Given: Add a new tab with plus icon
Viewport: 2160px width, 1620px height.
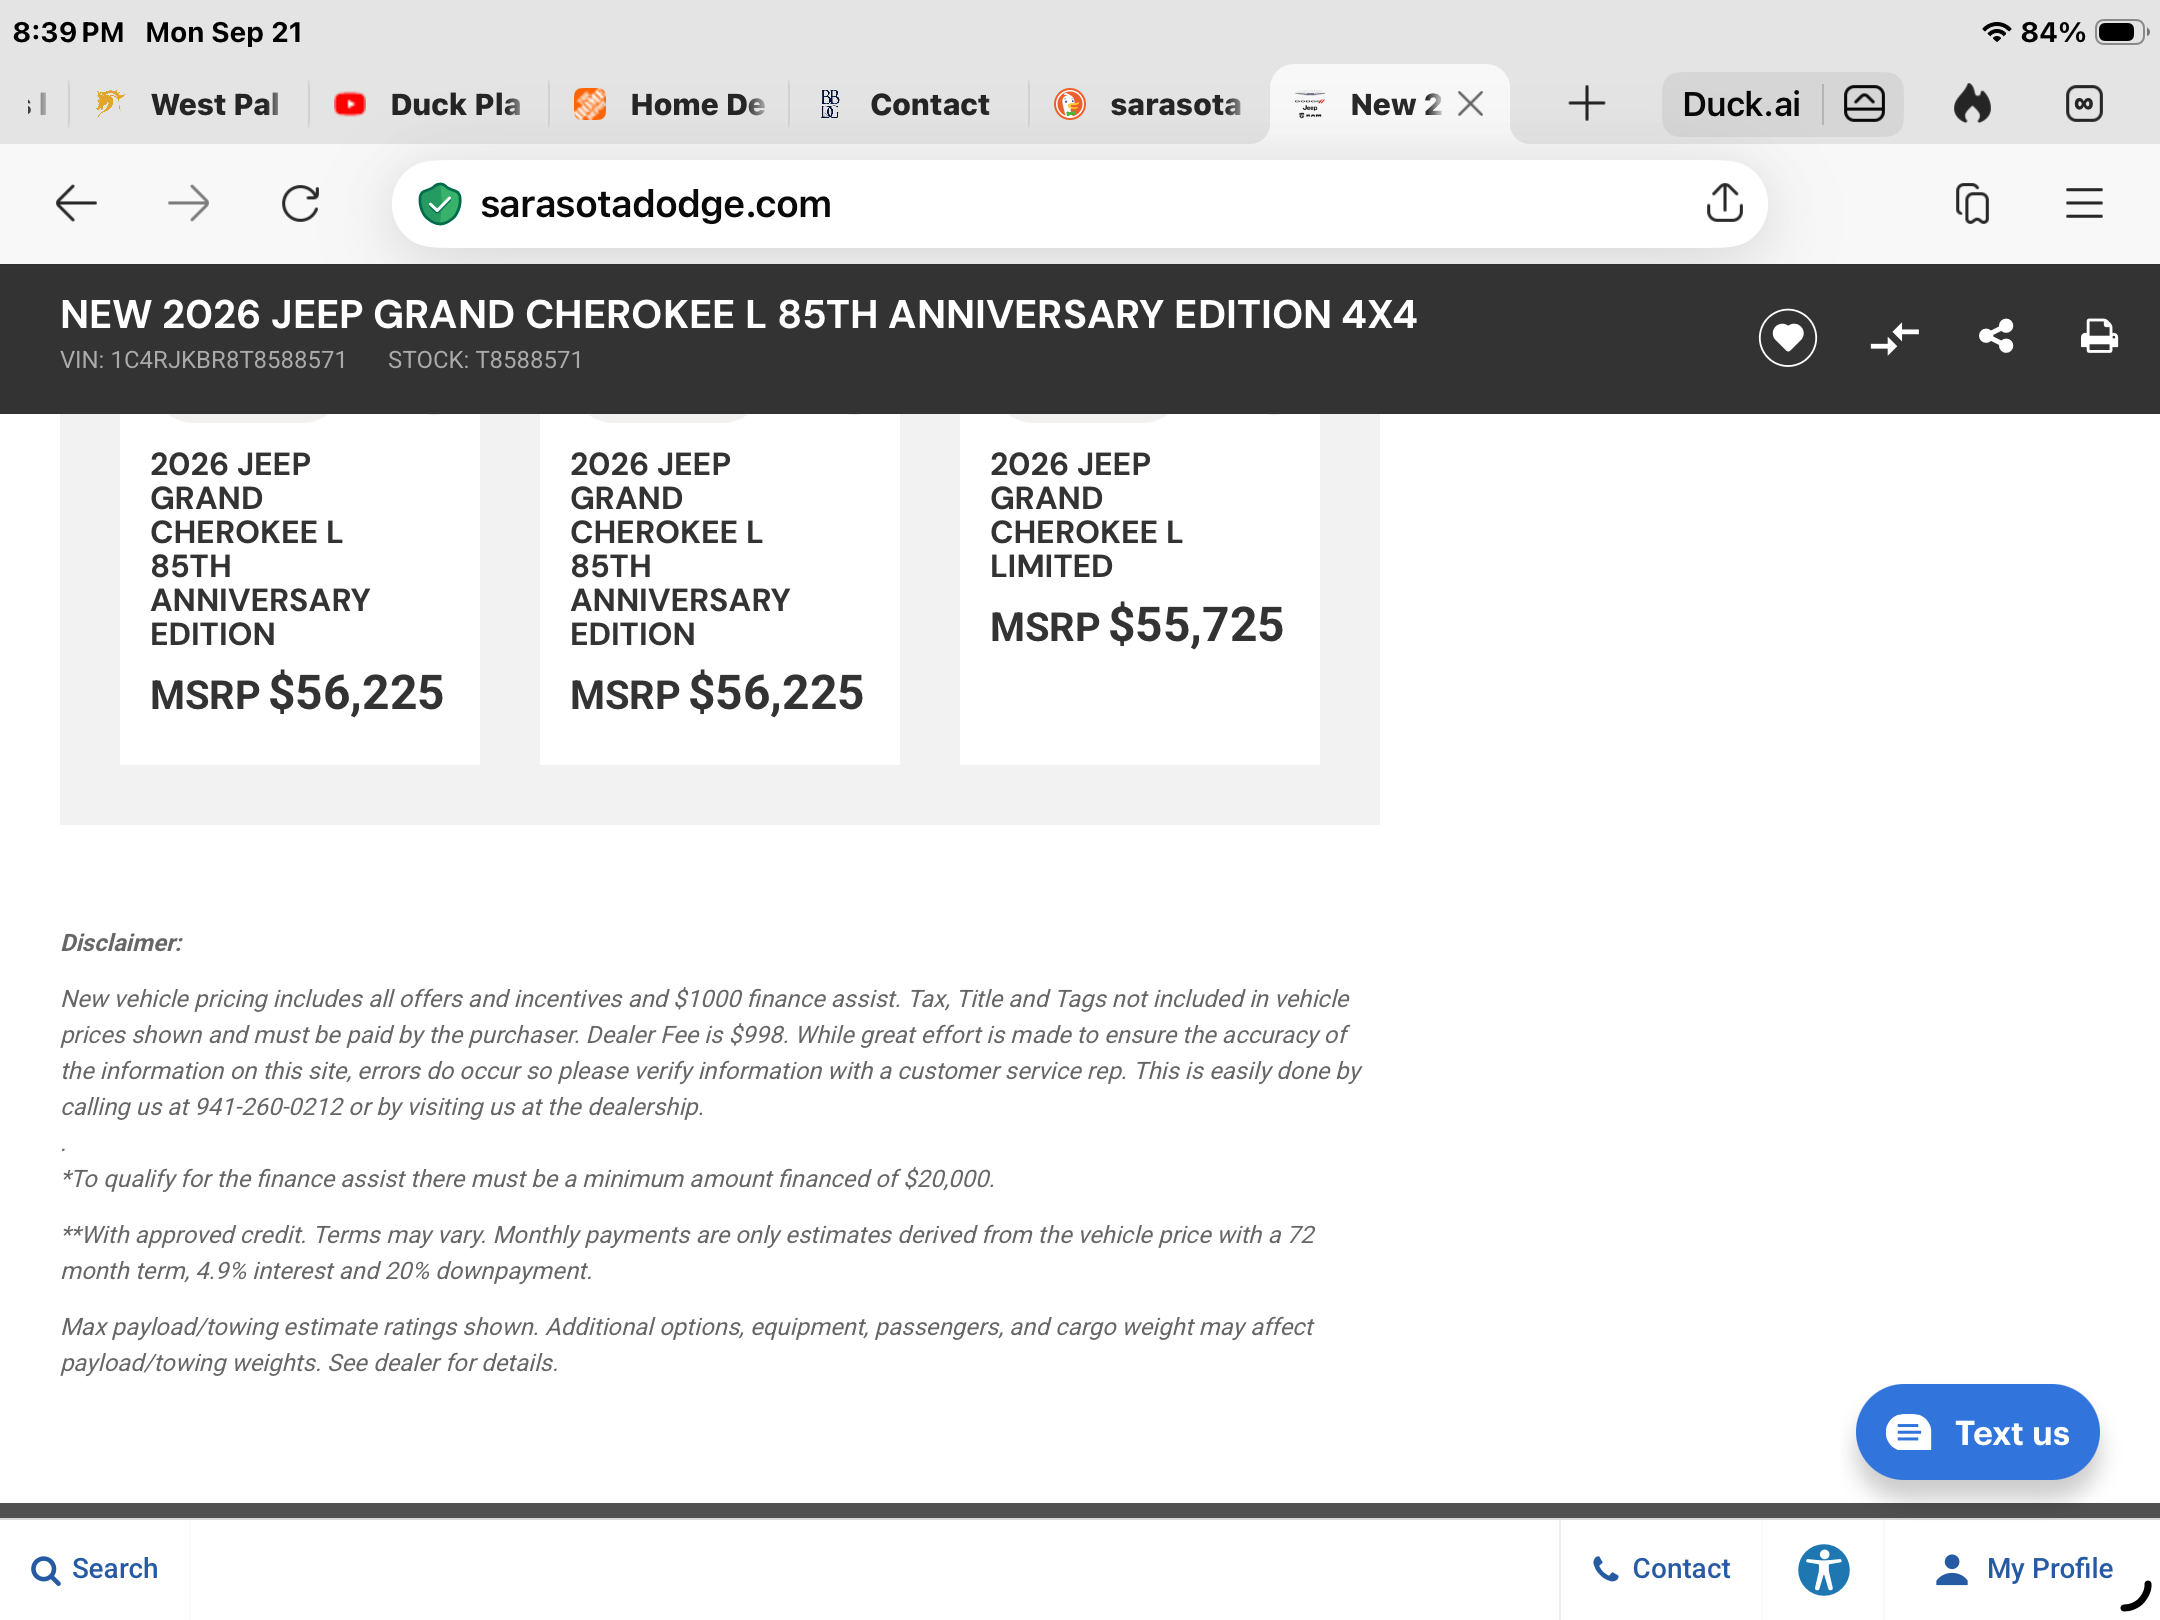Looking at the screenshot, I should (x=1586, y=104).
